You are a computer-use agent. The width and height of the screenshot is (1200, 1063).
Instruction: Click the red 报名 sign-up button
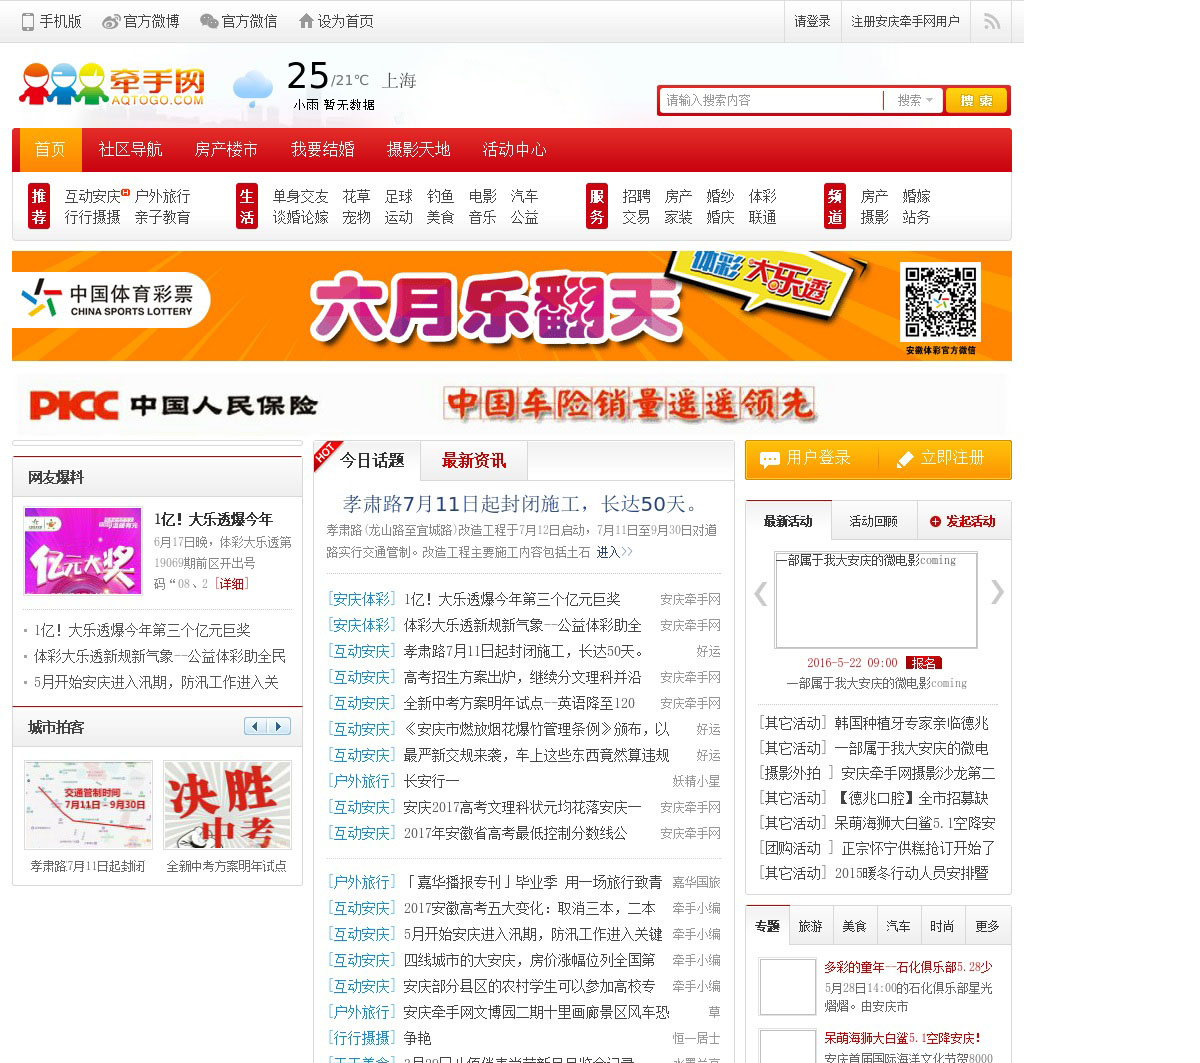tap(924, 663)
